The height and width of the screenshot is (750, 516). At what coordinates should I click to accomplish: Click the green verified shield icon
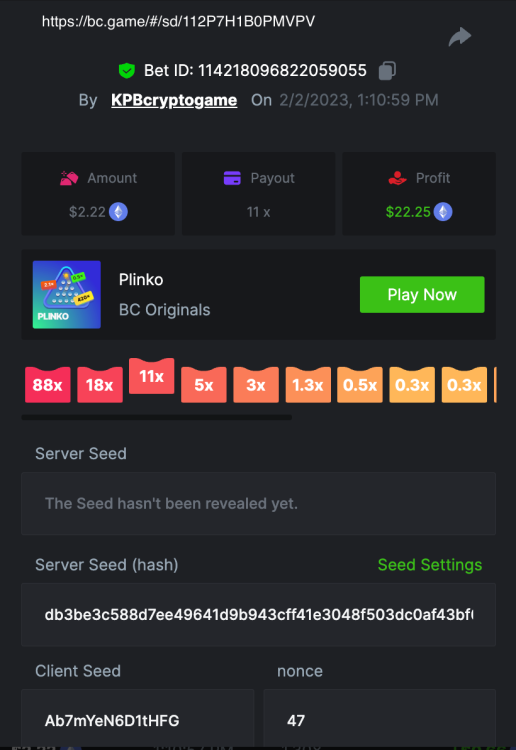pos(127,71)
